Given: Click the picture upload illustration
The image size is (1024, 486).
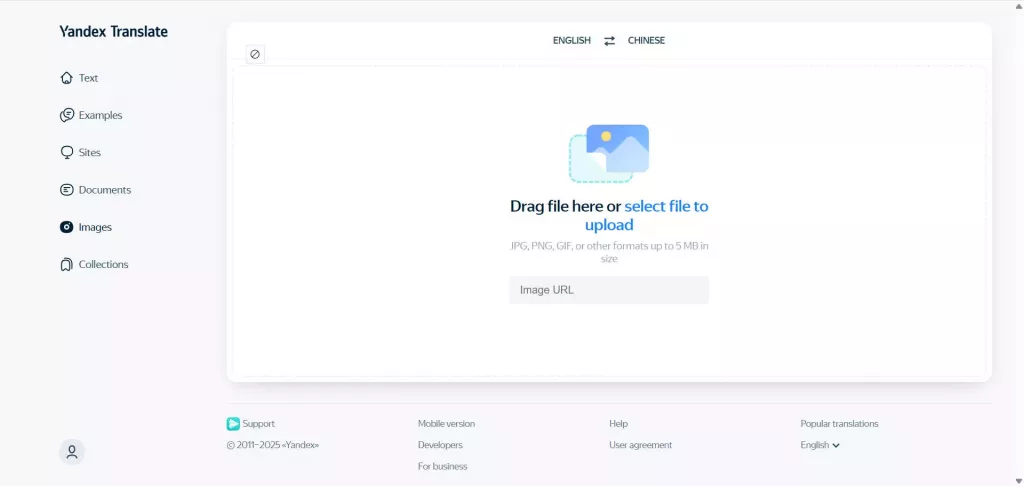Looking at the screenshot, I should click(x=609, y=154).
